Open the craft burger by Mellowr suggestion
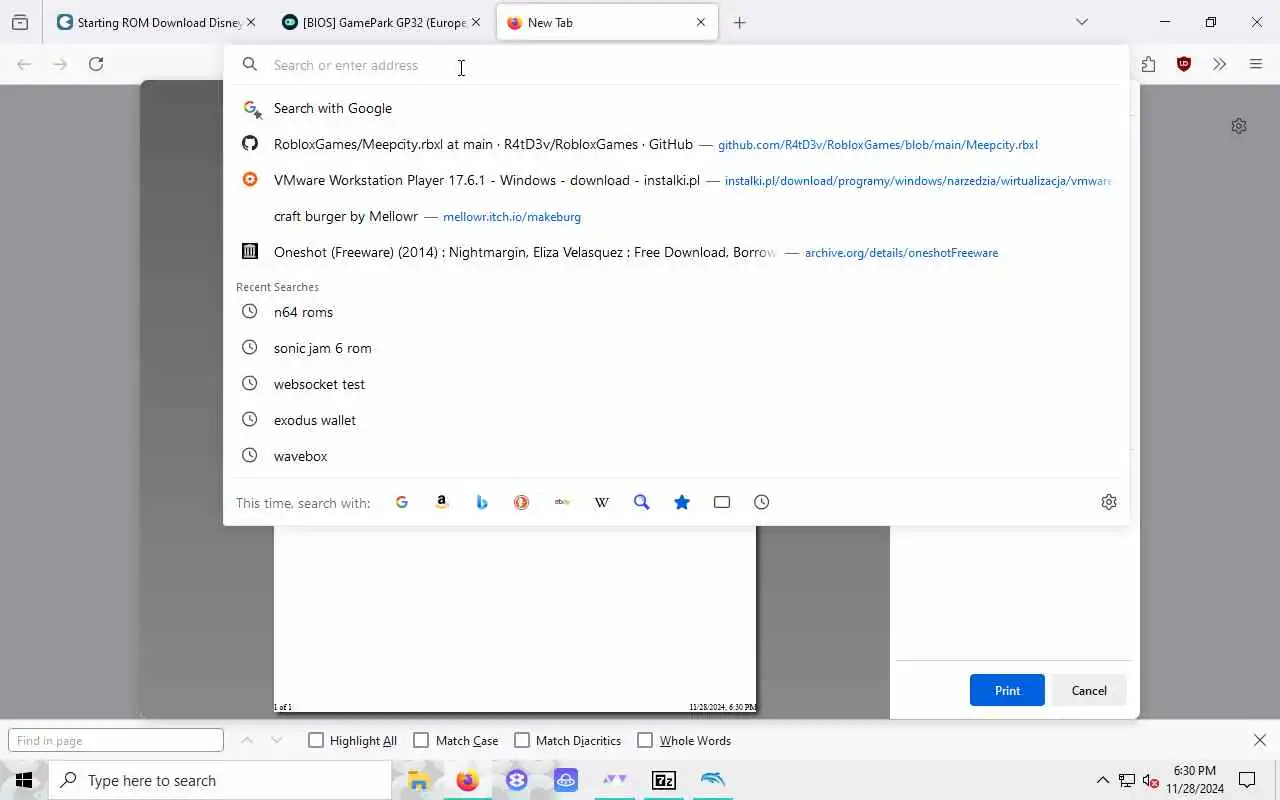The width and height of the screenshot is (1280, 800). [676, 216]
